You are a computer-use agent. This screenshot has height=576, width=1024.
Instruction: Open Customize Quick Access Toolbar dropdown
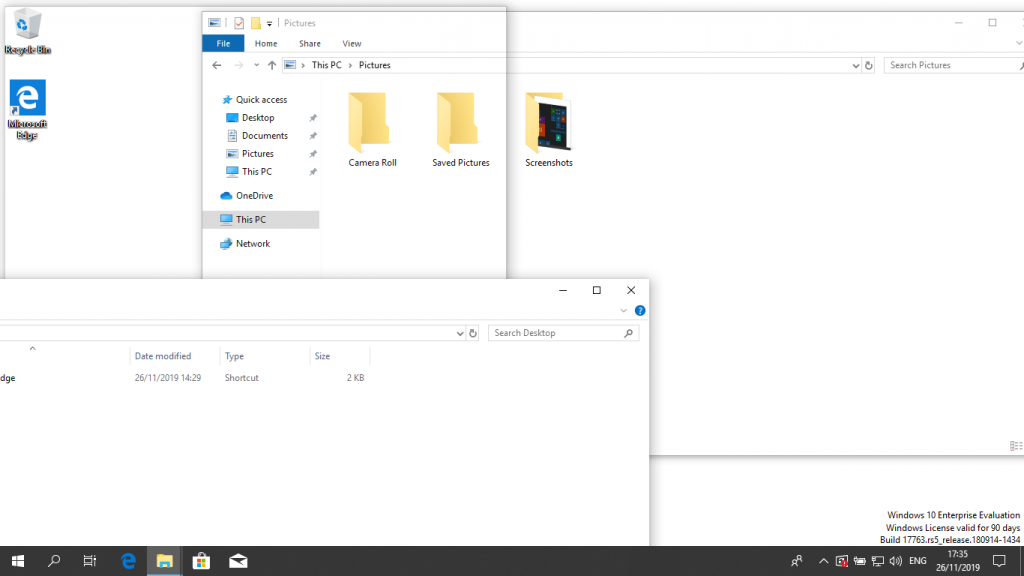(x=269, y=24)
